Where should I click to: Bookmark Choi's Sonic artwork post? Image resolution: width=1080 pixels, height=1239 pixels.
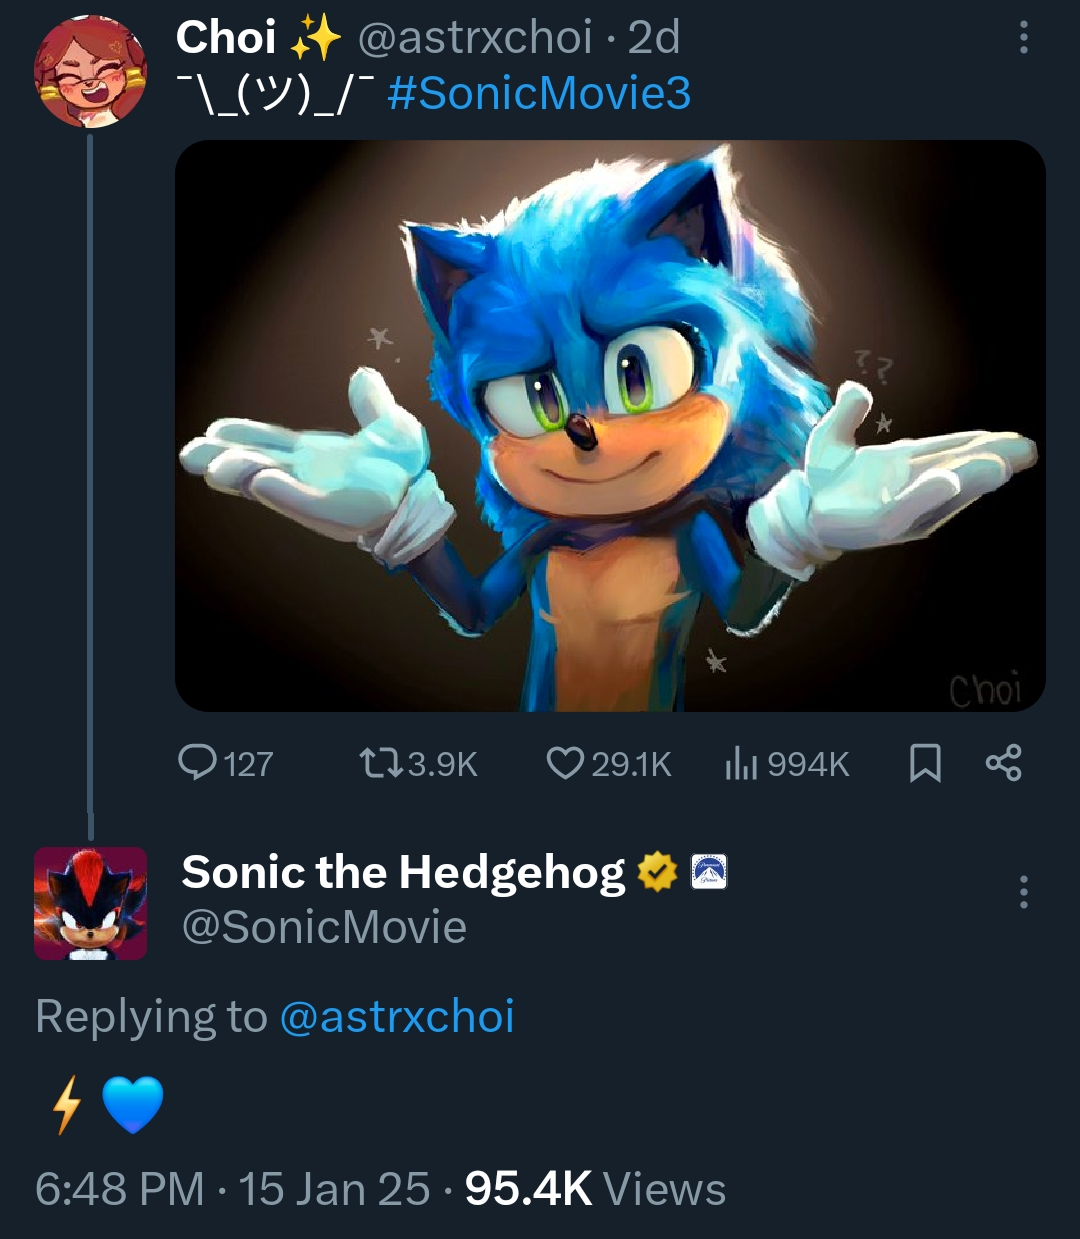[925, 764]
